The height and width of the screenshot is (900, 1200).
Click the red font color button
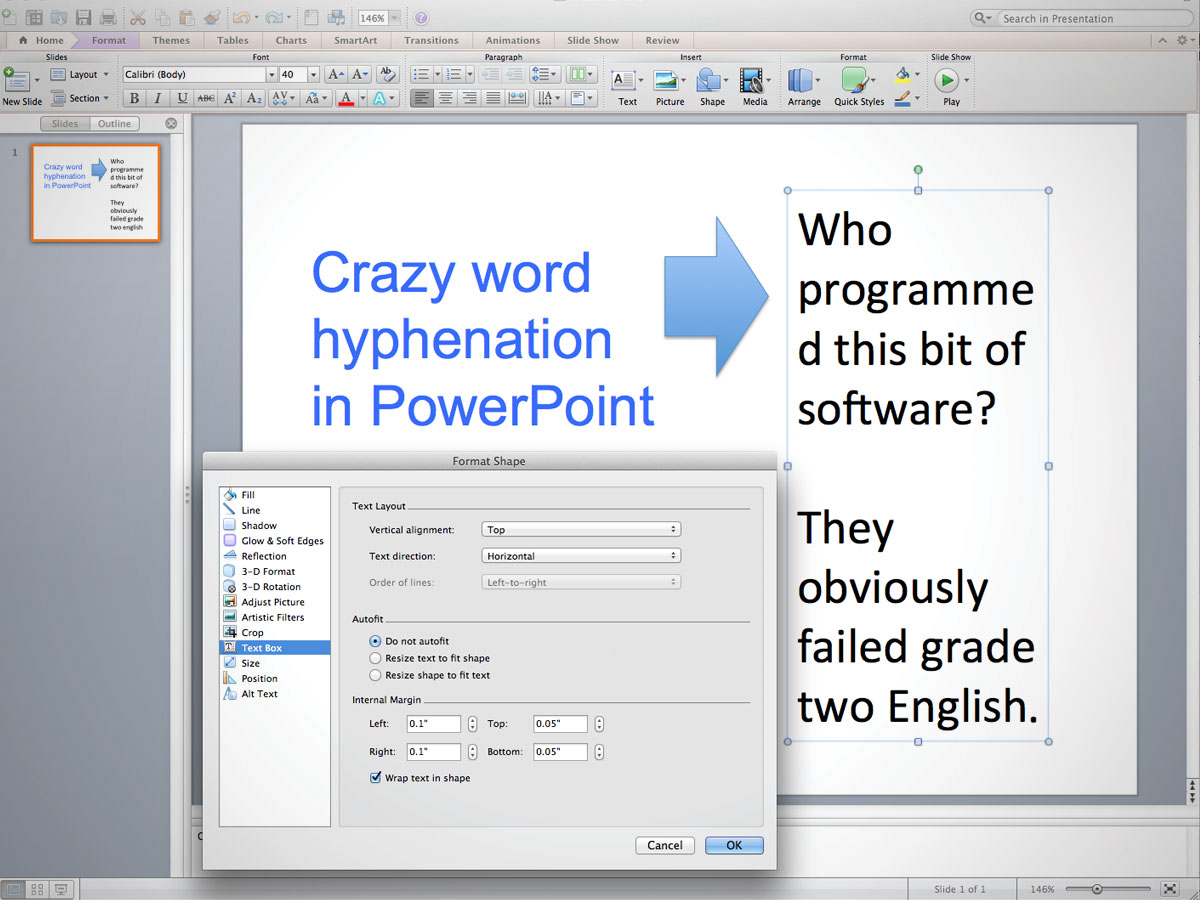coord(346,98)
